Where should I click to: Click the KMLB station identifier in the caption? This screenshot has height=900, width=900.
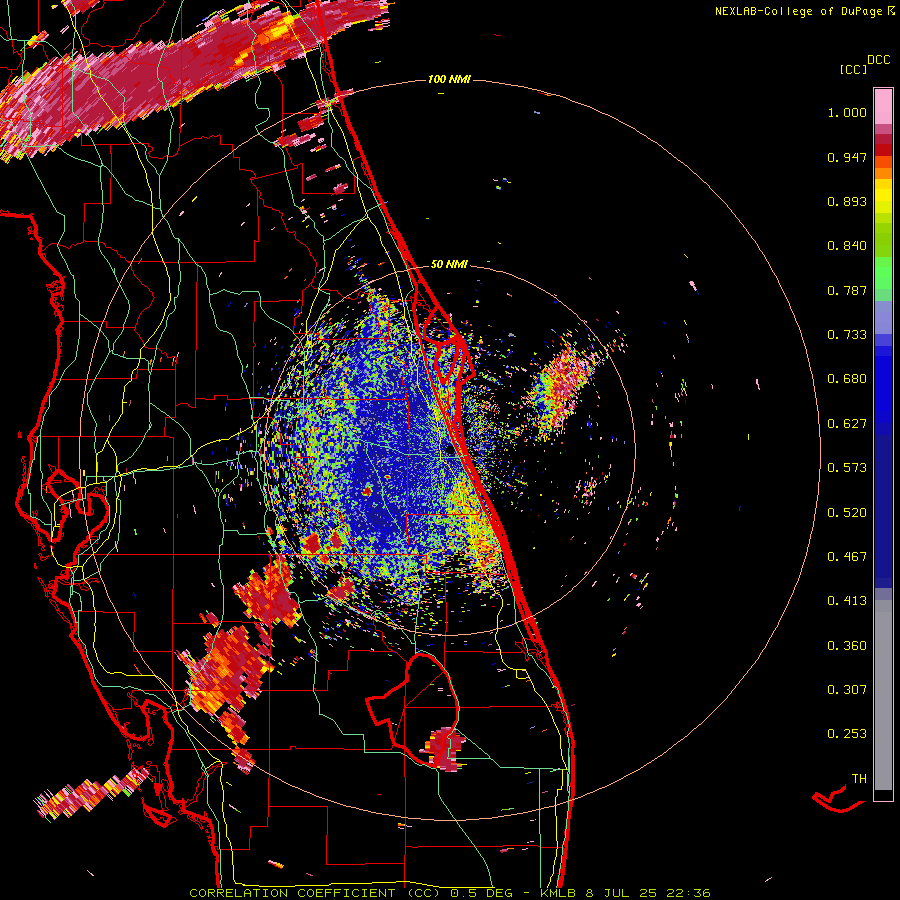[559, 893]
